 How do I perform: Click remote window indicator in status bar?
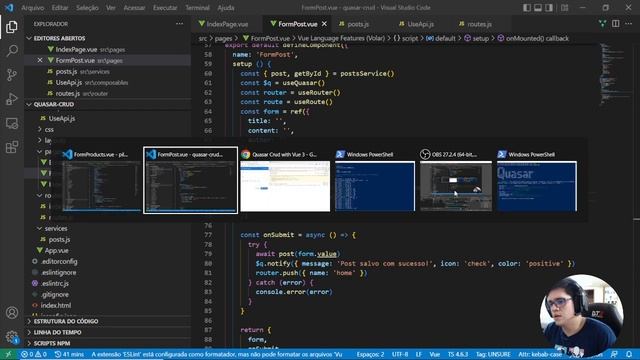coord(8,354)
